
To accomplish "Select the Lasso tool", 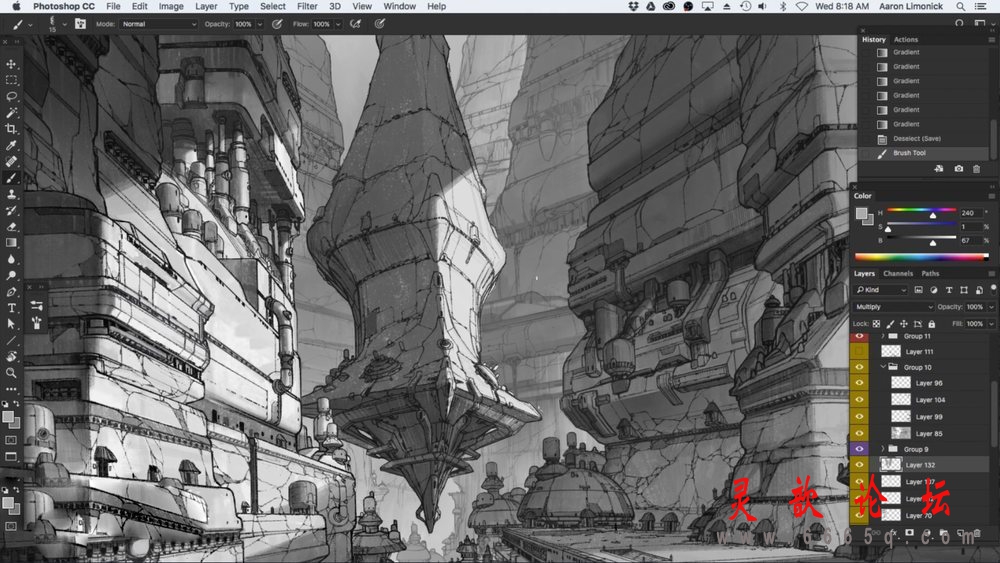I will click(11, 96).
